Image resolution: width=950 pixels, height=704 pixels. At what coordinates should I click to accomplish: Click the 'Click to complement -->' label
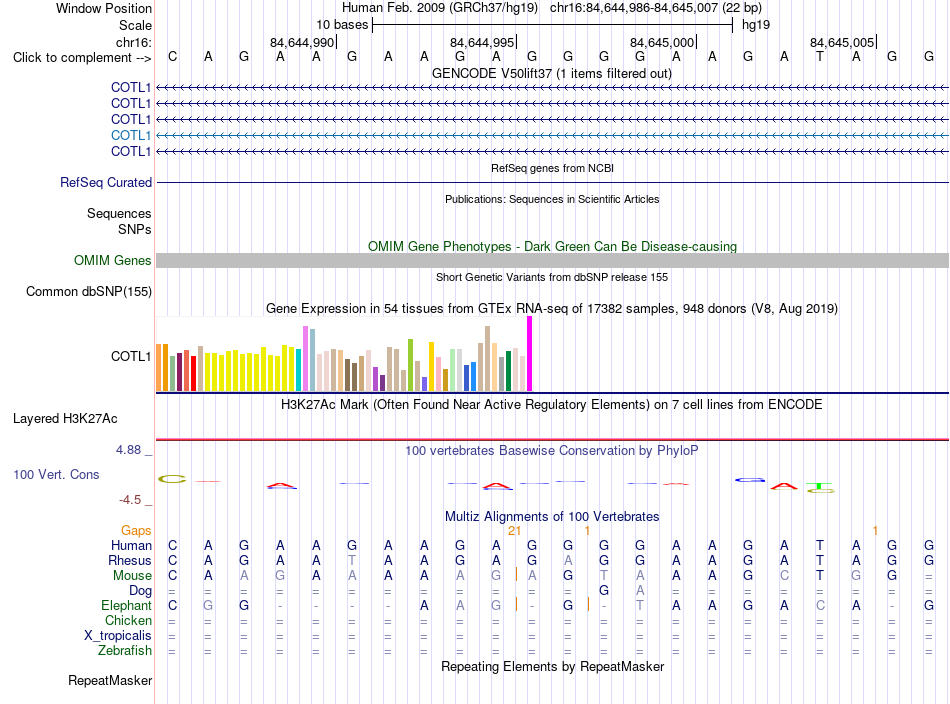click(x=82, y=58)
